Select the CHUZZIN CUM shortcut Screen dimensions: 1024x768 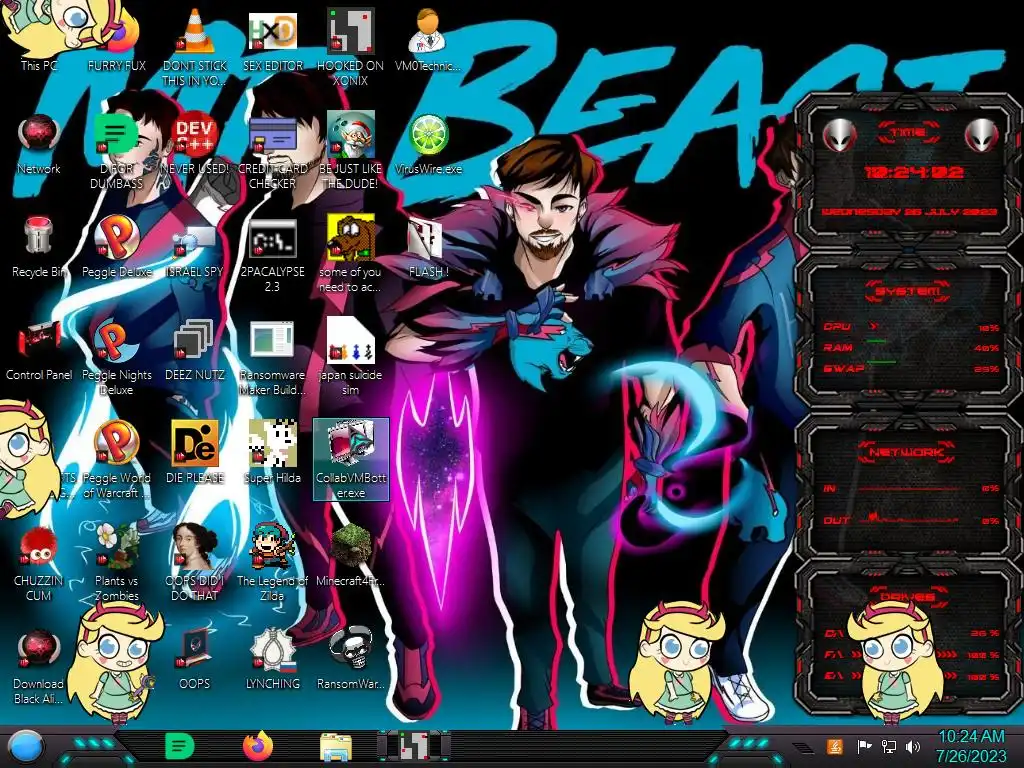[x=39, y=563]
